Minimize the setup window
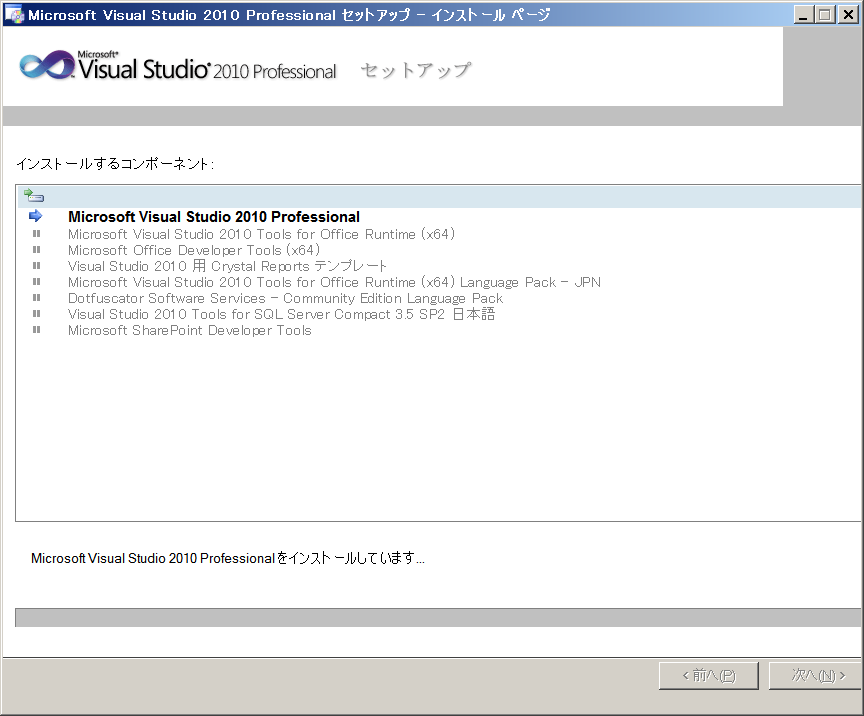This screenshot has width=864, height=716. tap(804, 14)
